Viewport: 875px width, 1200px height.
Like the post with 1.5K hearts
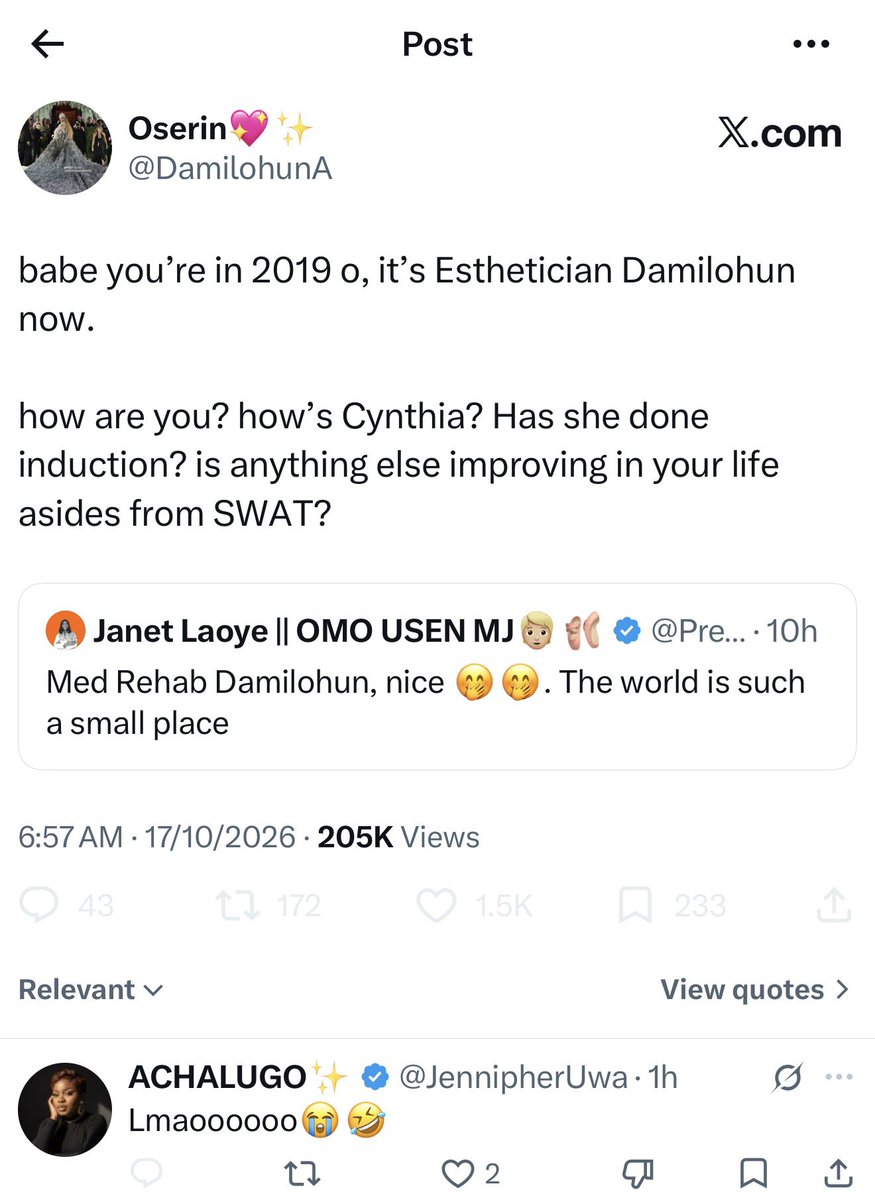pyautogui.click(x=474, y=906)
